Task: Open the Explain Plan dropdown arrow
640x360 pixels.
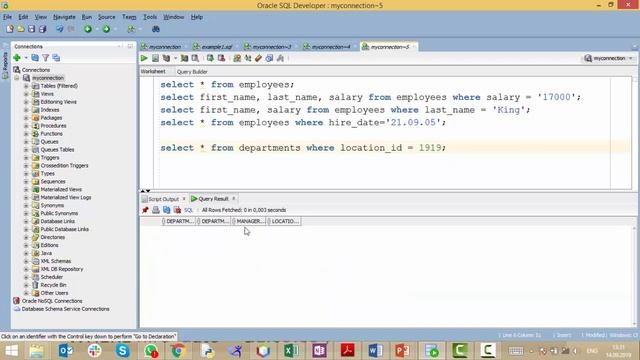Action: point(176,58)
